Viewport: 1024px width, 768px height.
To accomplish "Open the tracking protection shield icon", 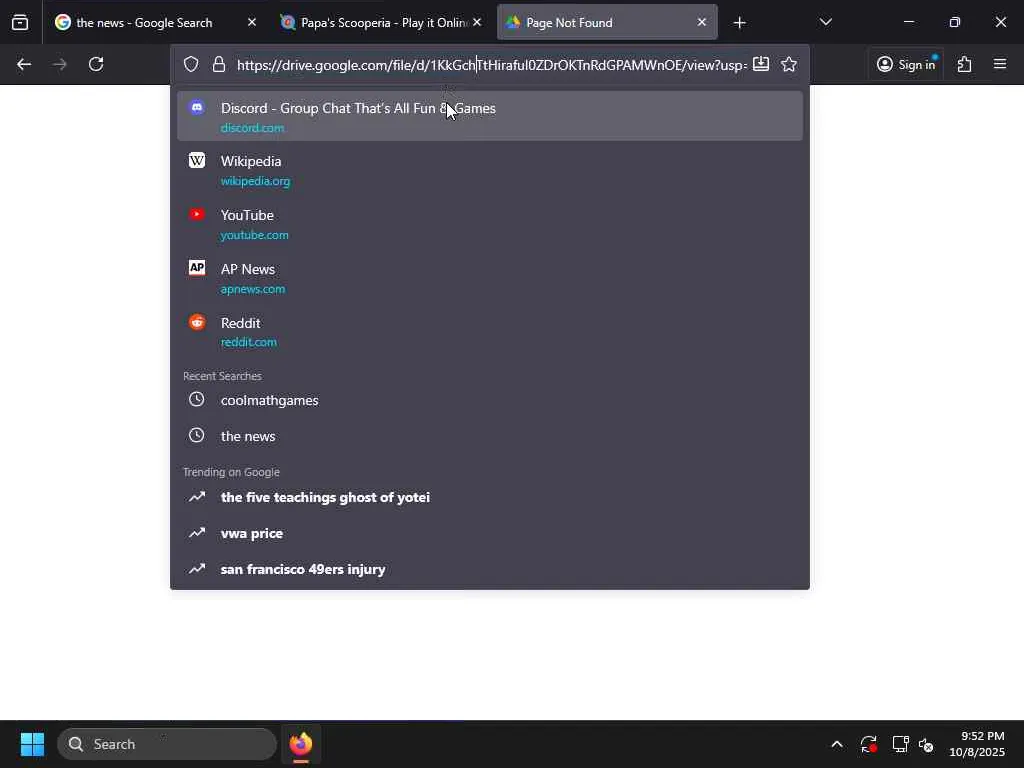I will tap(191, 64).
